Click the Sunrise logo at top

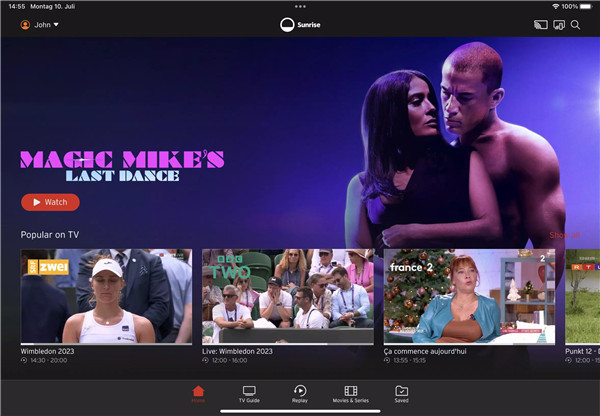[x=300, y=25]
